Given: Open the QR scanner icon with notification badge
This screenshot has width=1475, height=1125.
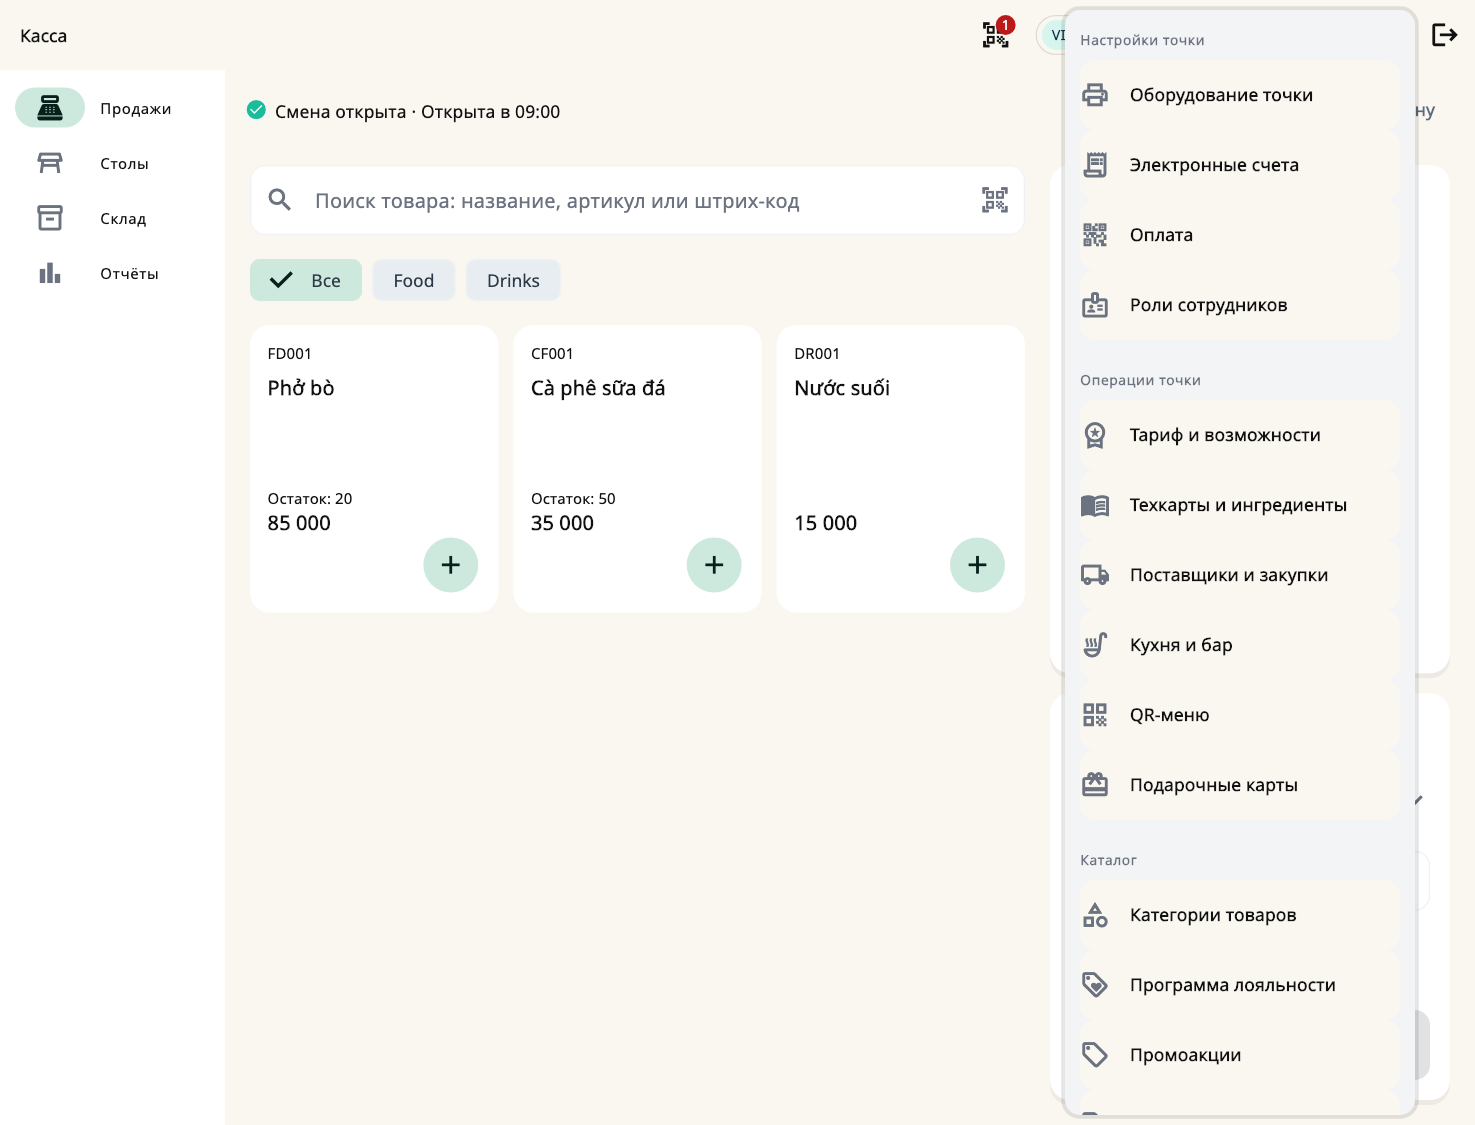Looking at the screenshot, I should point(996,35).
